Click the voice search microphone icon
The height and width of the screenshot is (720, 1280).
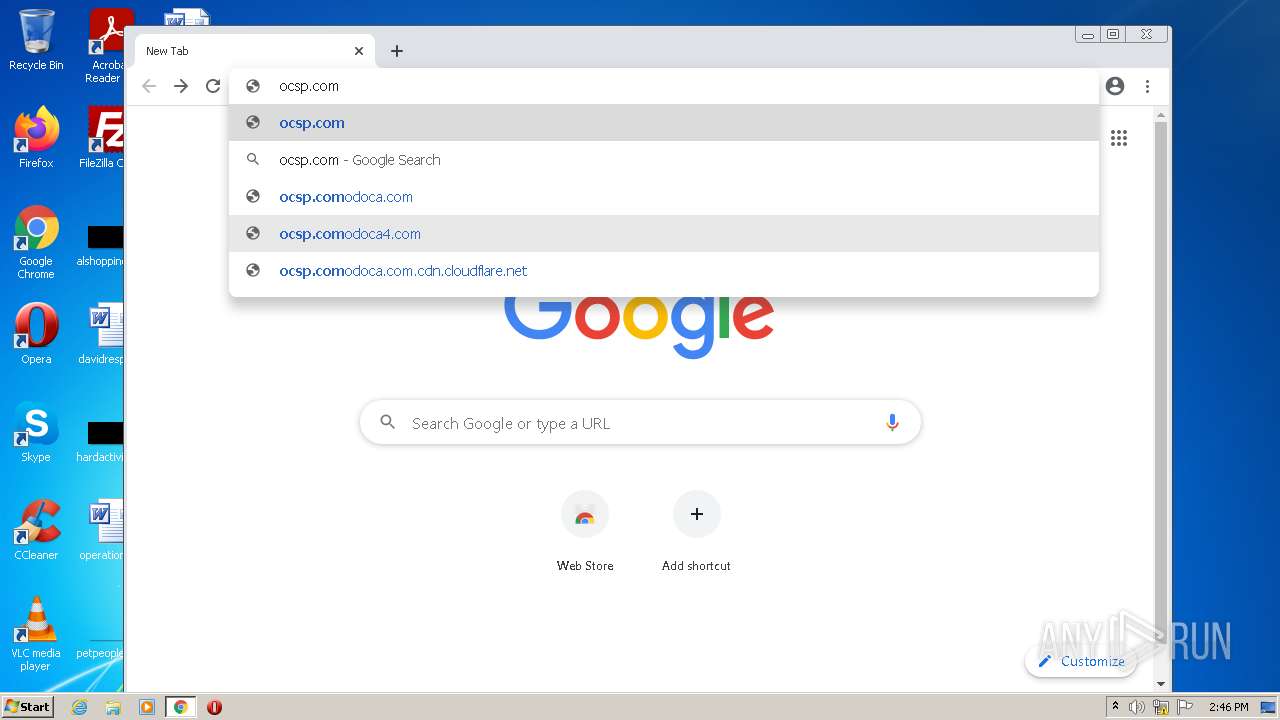coord(892,423)
